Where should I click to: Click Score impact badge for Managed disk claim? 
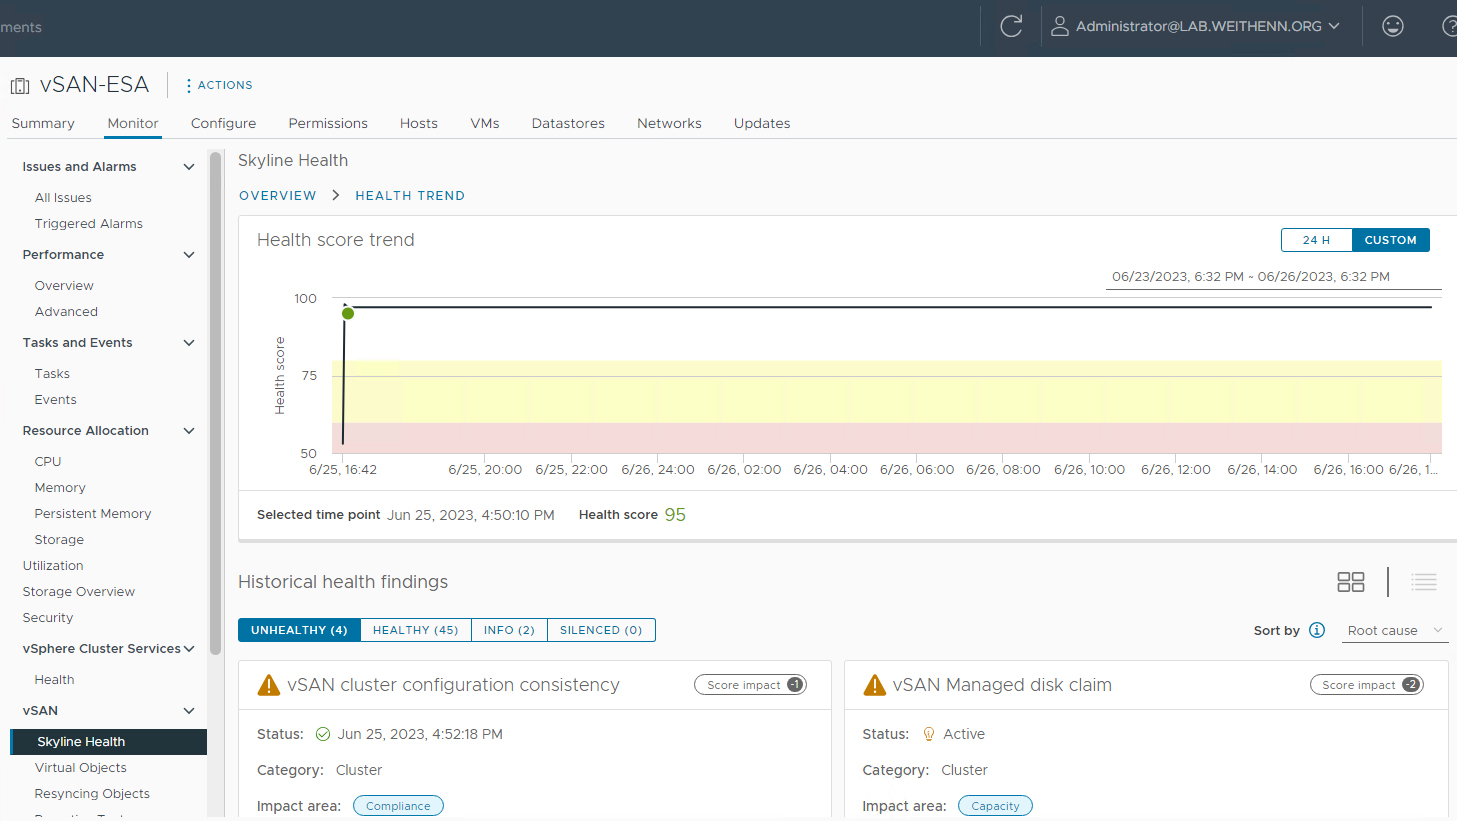point(1366,685)
